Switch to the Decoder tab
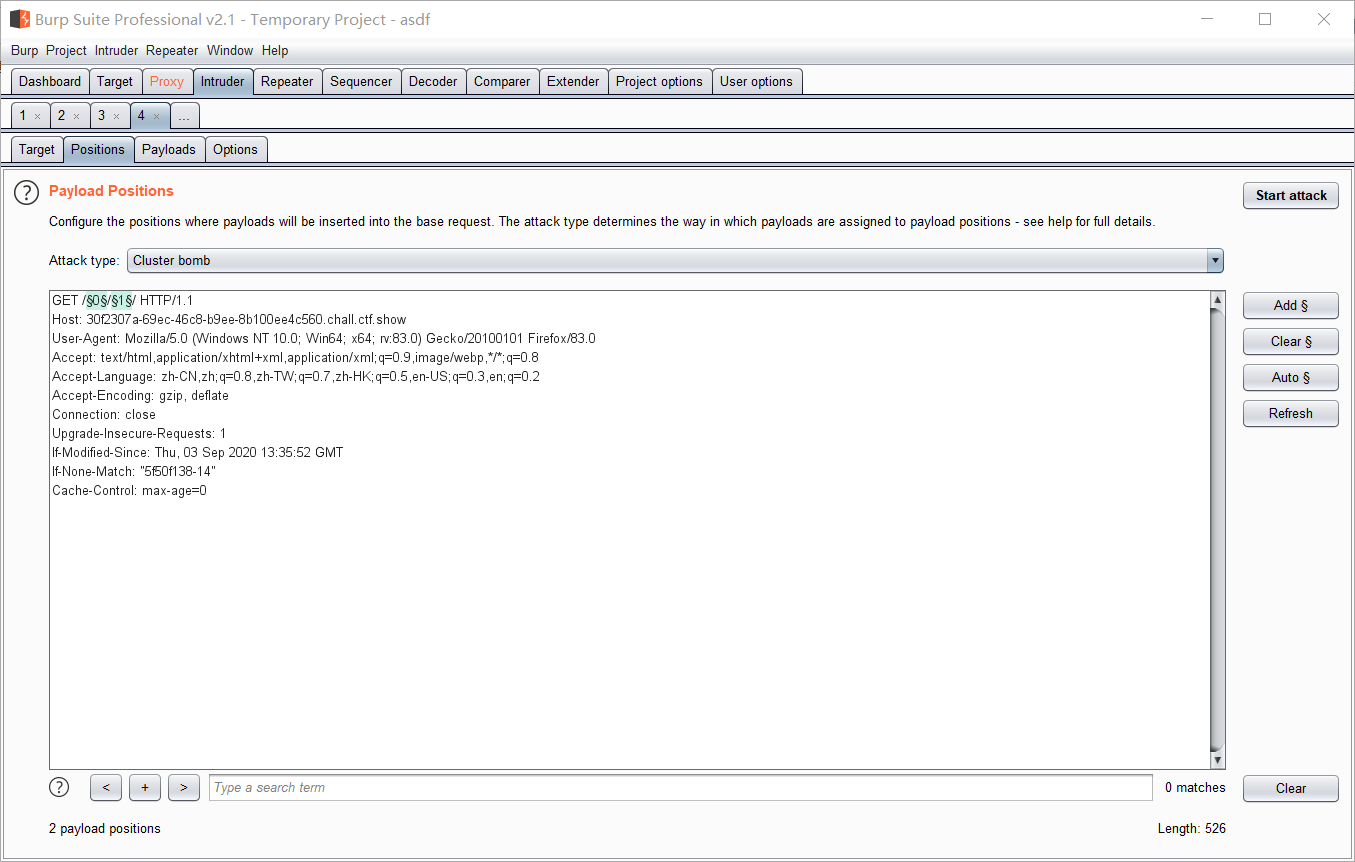 [433, 82]
